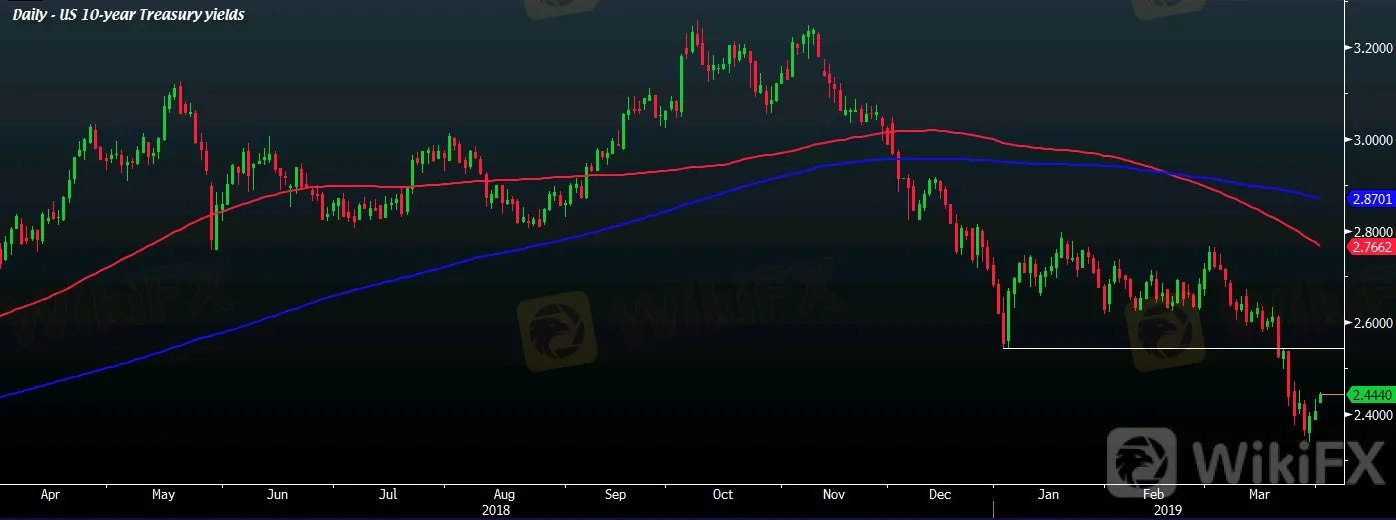
Task: Click the Jun label on time axis
Action: coord(278,494)
